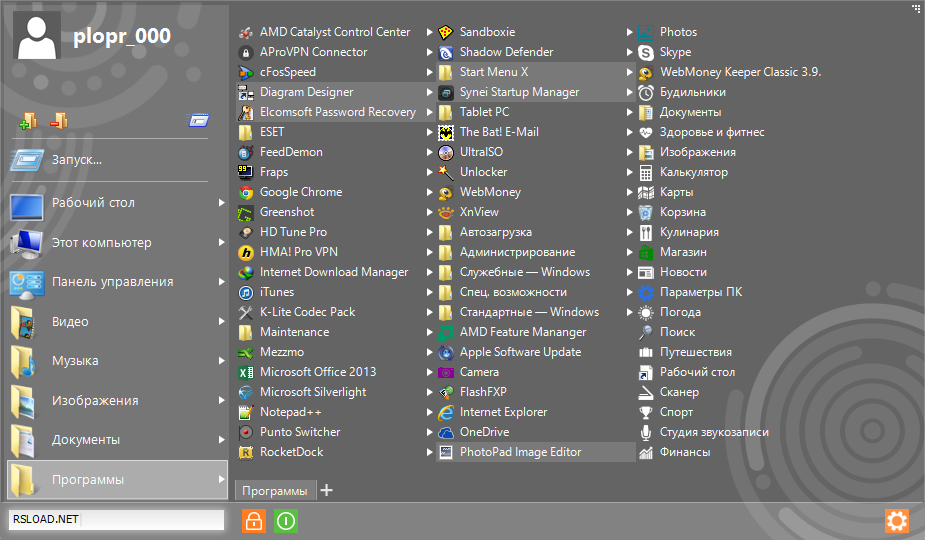Select PhotoPad Image Editor menu entry
Screen dimensions: 925x540
click(520, 452)
